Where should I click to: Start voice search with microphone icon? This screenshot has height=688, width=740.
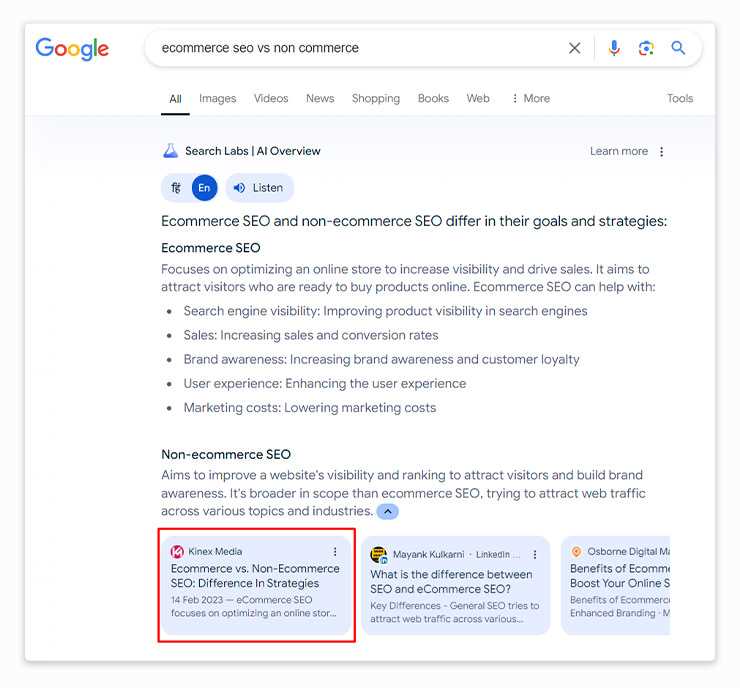pyautogui.click(x=614, y=48)
